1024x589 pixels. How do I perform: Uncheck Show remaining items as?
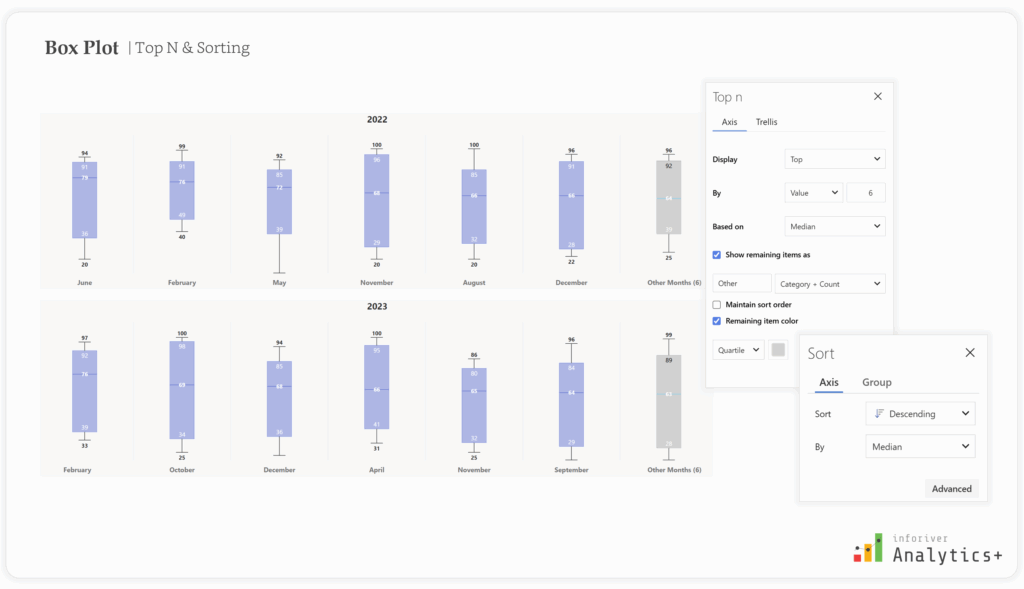[x=716, y=254]
